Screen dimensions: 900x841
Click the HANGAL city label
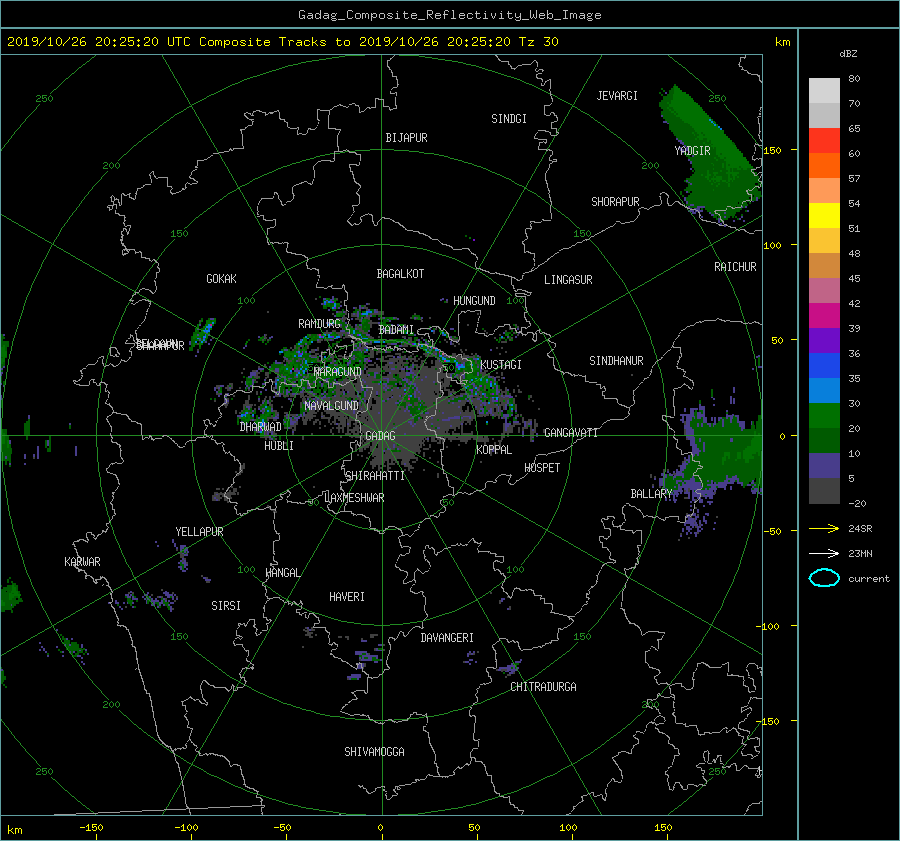(283, 573)
